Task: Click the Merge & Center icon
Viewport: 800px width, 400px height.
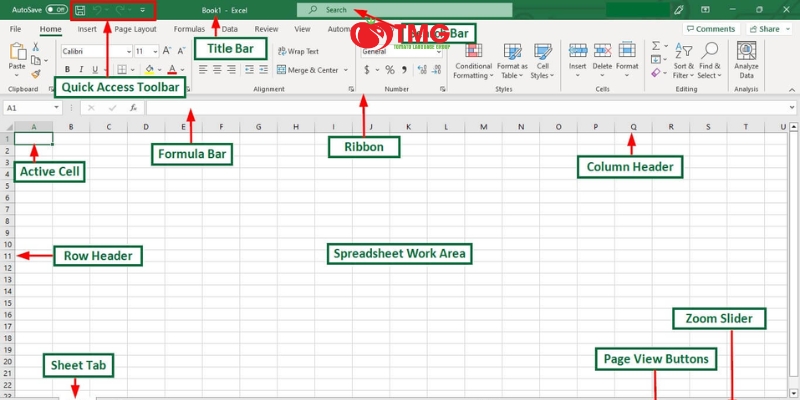Action: [x=281, y=69]
